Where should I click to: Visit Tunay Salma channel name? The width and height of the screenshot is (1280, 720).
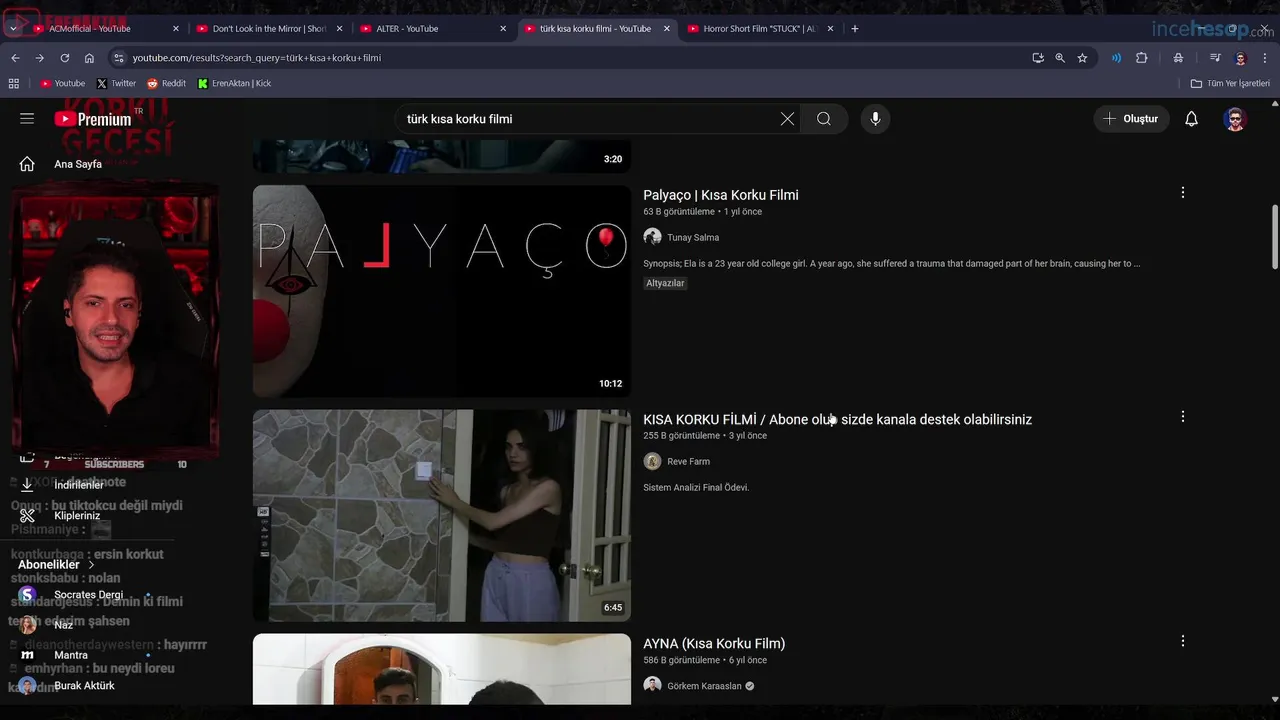pos(693,237)
